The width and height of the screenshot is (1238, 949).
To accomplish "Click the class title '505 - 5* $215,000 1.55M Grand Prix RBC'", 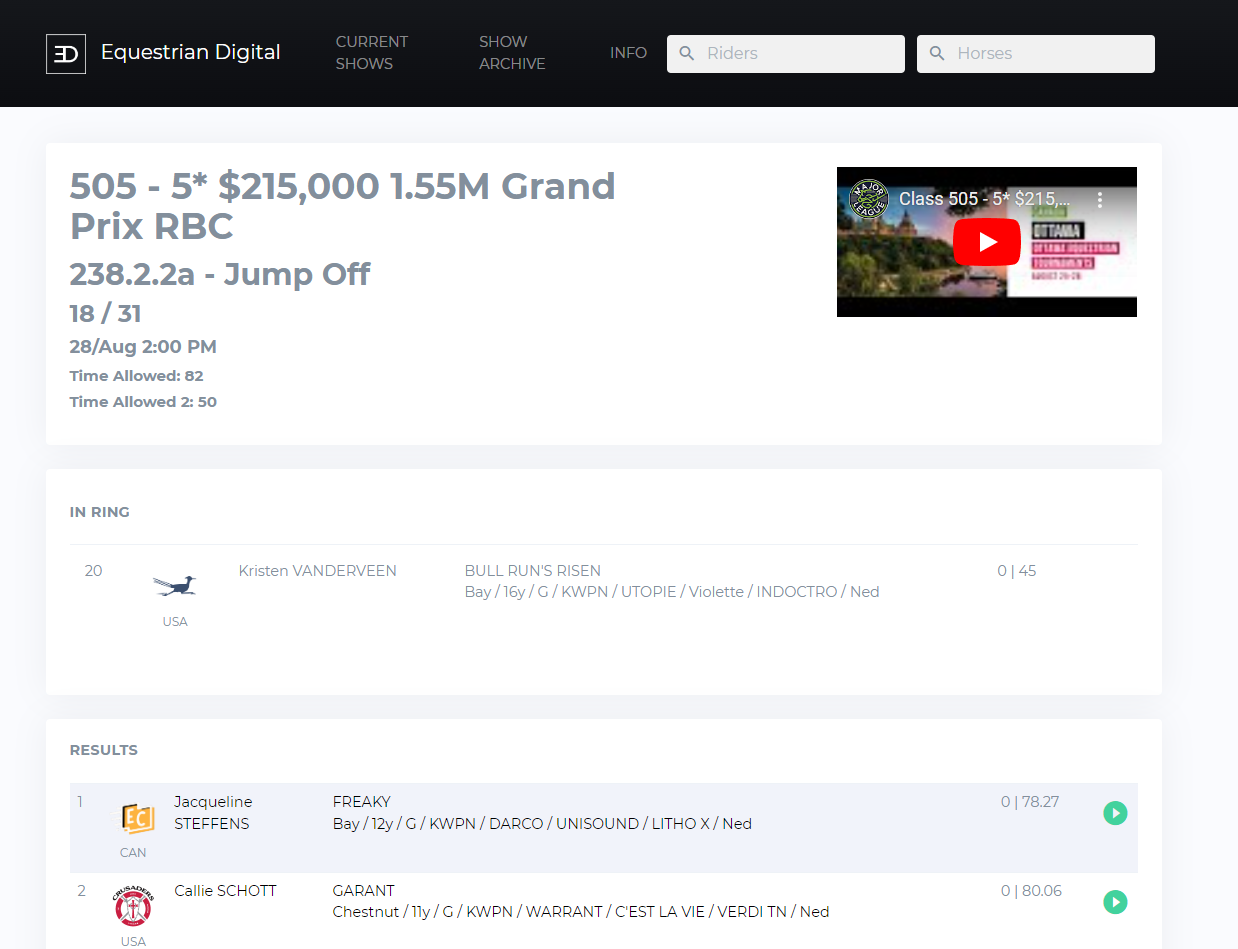I will (x=343, y=206).
